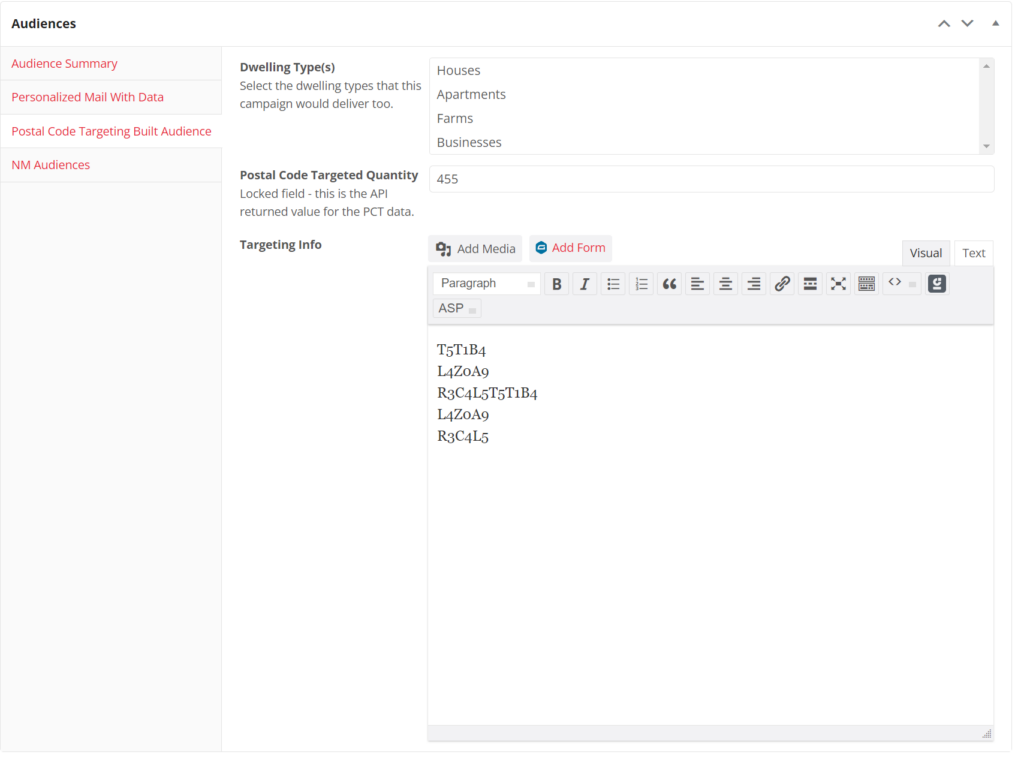The height and width of the screenshot is (761, 1024).
Task: Apply italic formatting to text
Action: (x=585, y=284)
